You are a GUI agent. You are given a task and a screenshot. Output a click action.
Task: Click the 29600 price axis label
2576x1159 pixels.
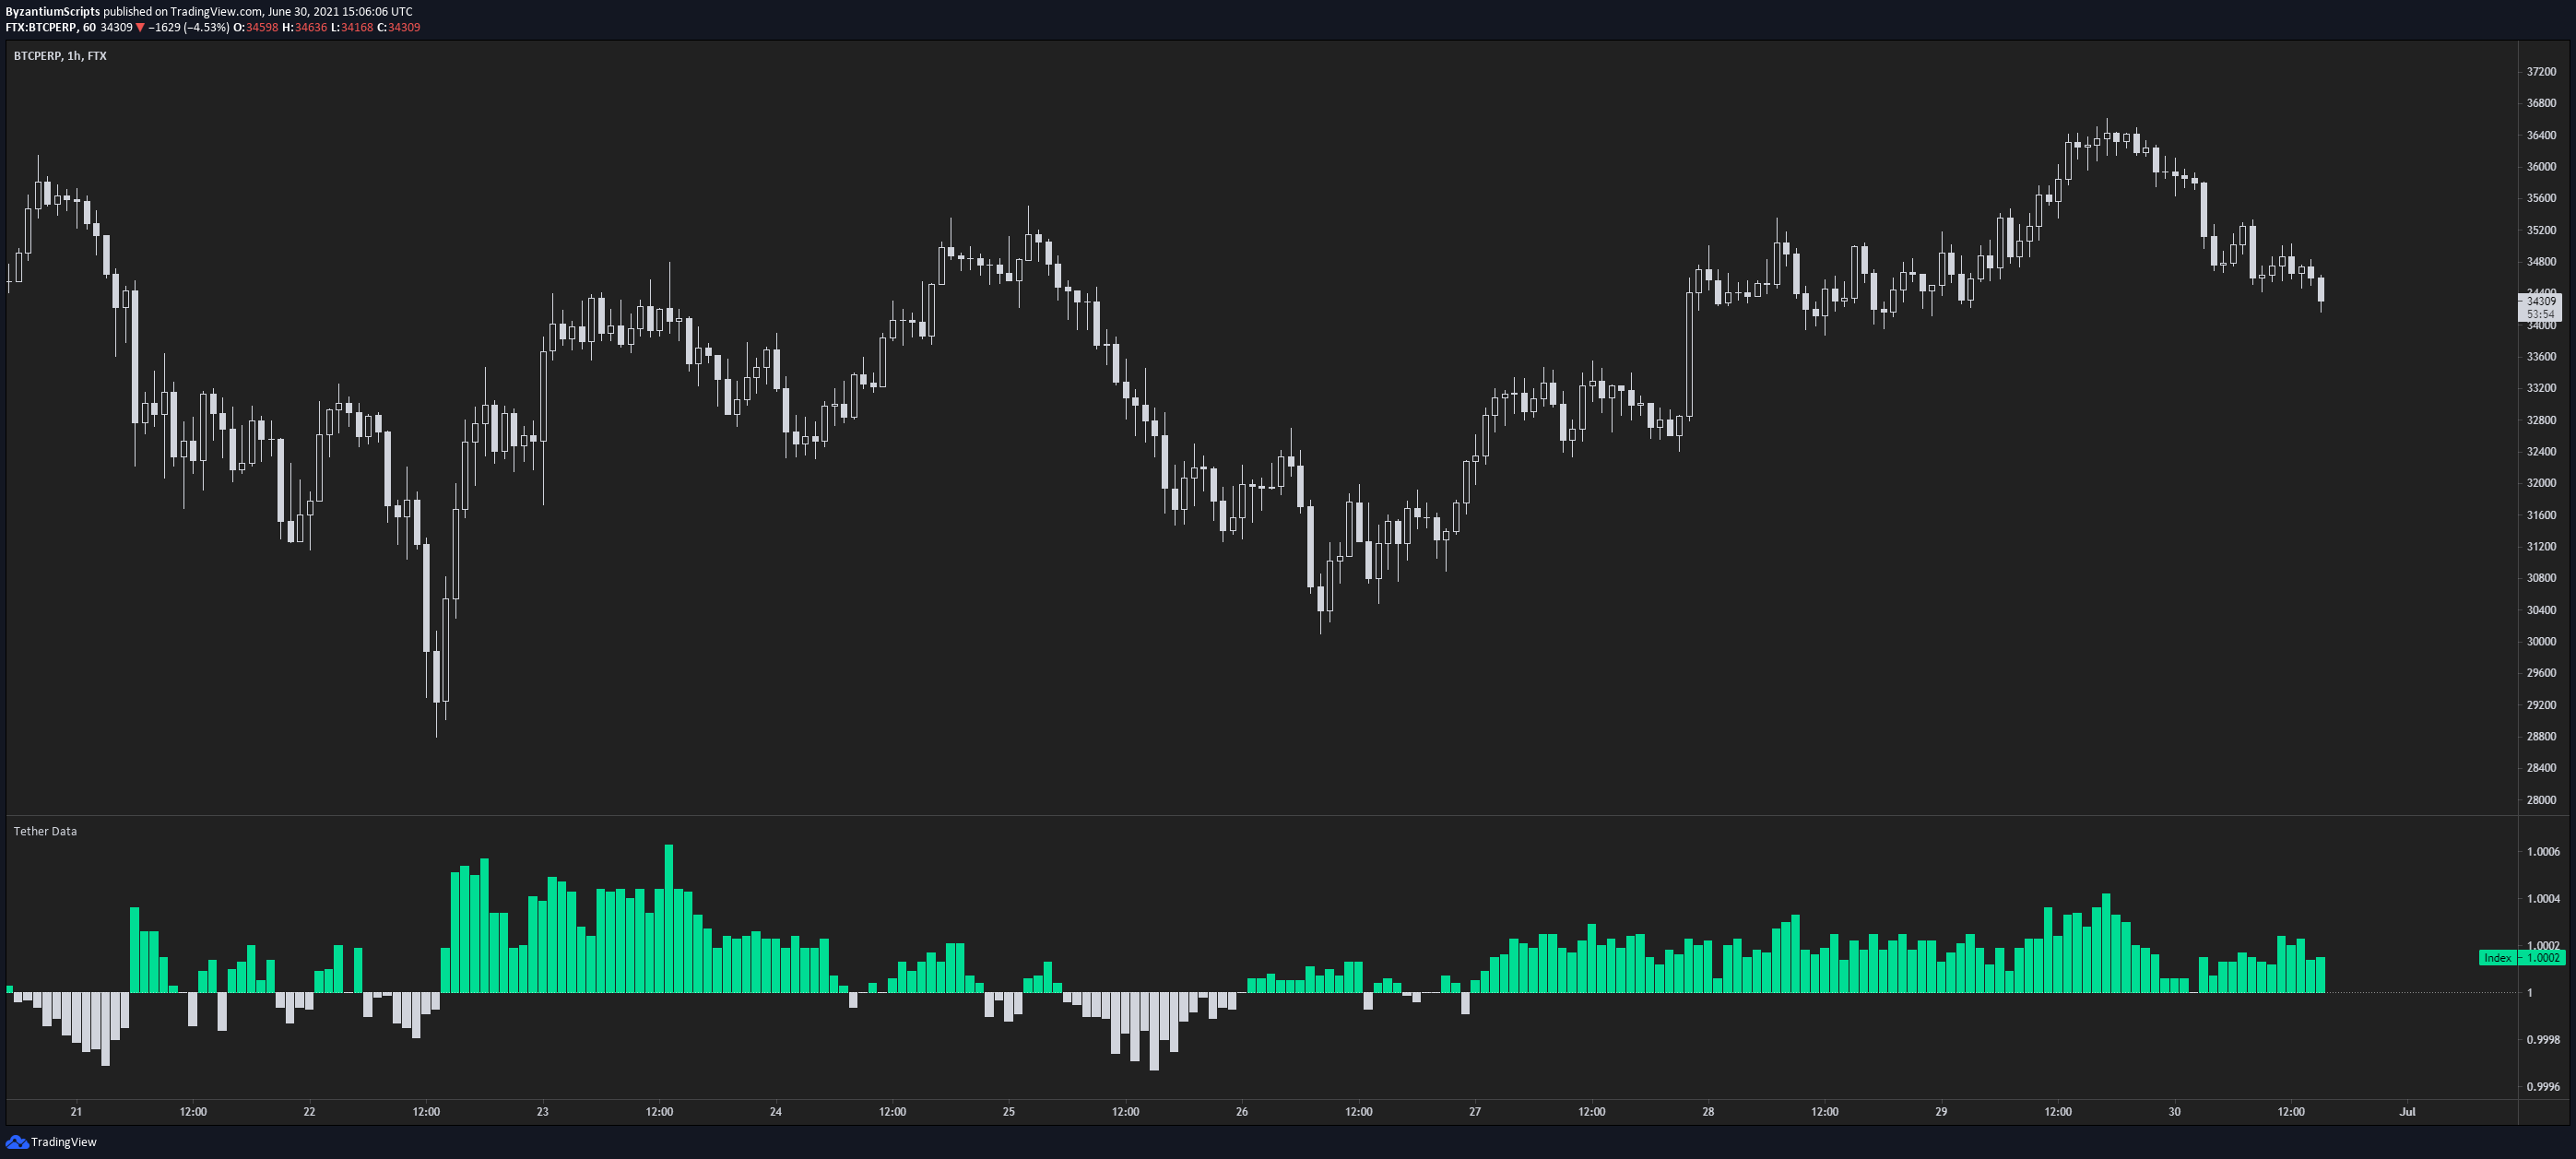click(x=2541, y=673)
